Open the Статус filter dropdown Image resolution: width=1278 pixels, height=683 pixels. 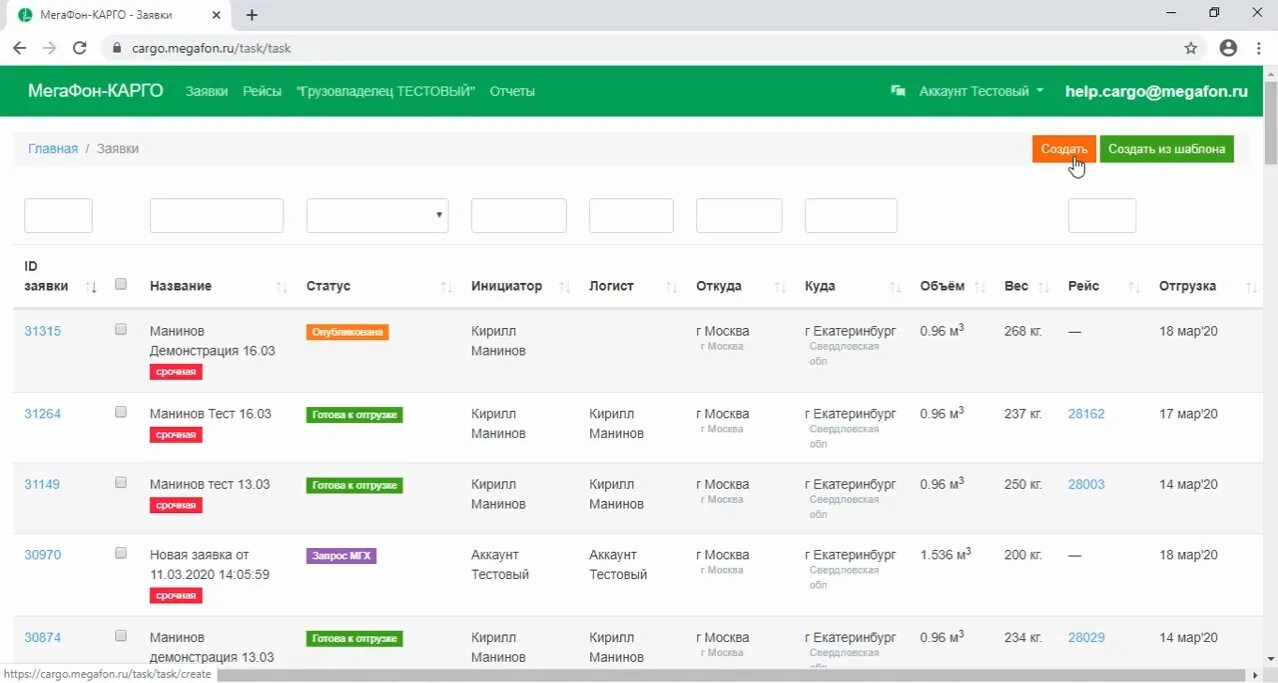pyautogui.click(x=377, y=215)
